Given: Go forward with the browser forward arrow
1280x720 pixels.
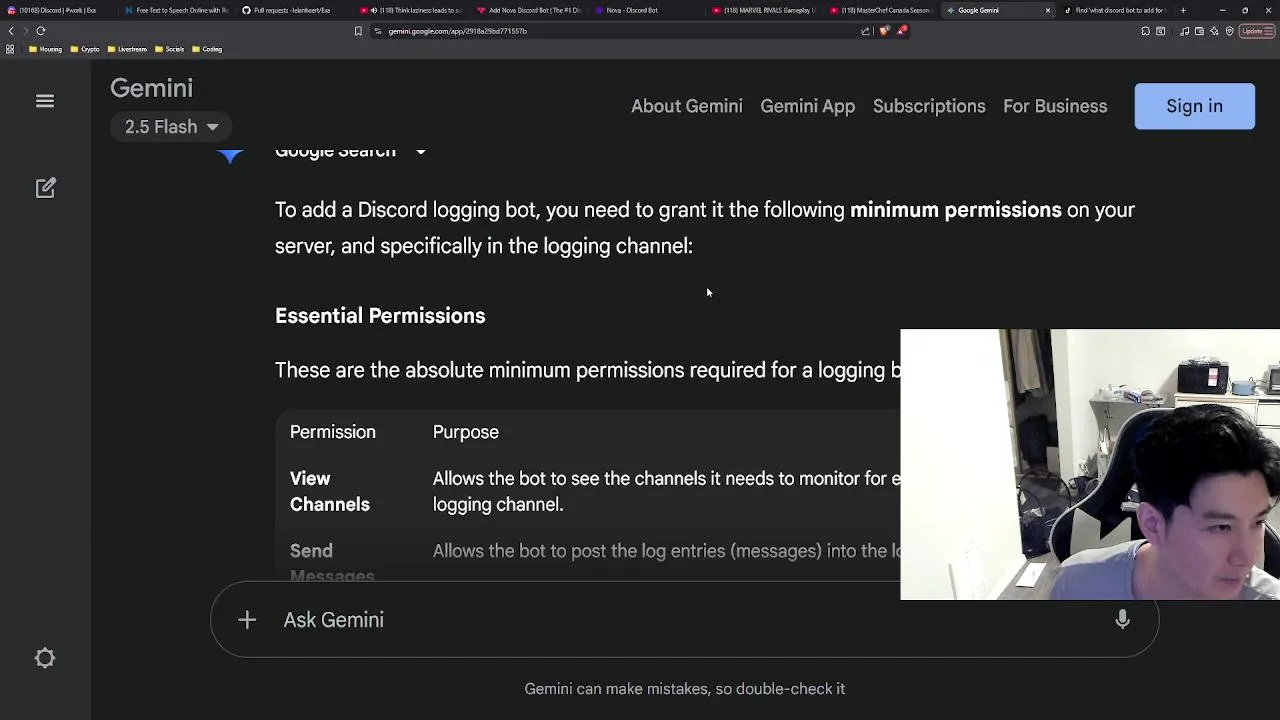Looking at the screenshot, I should pos(26,31).
